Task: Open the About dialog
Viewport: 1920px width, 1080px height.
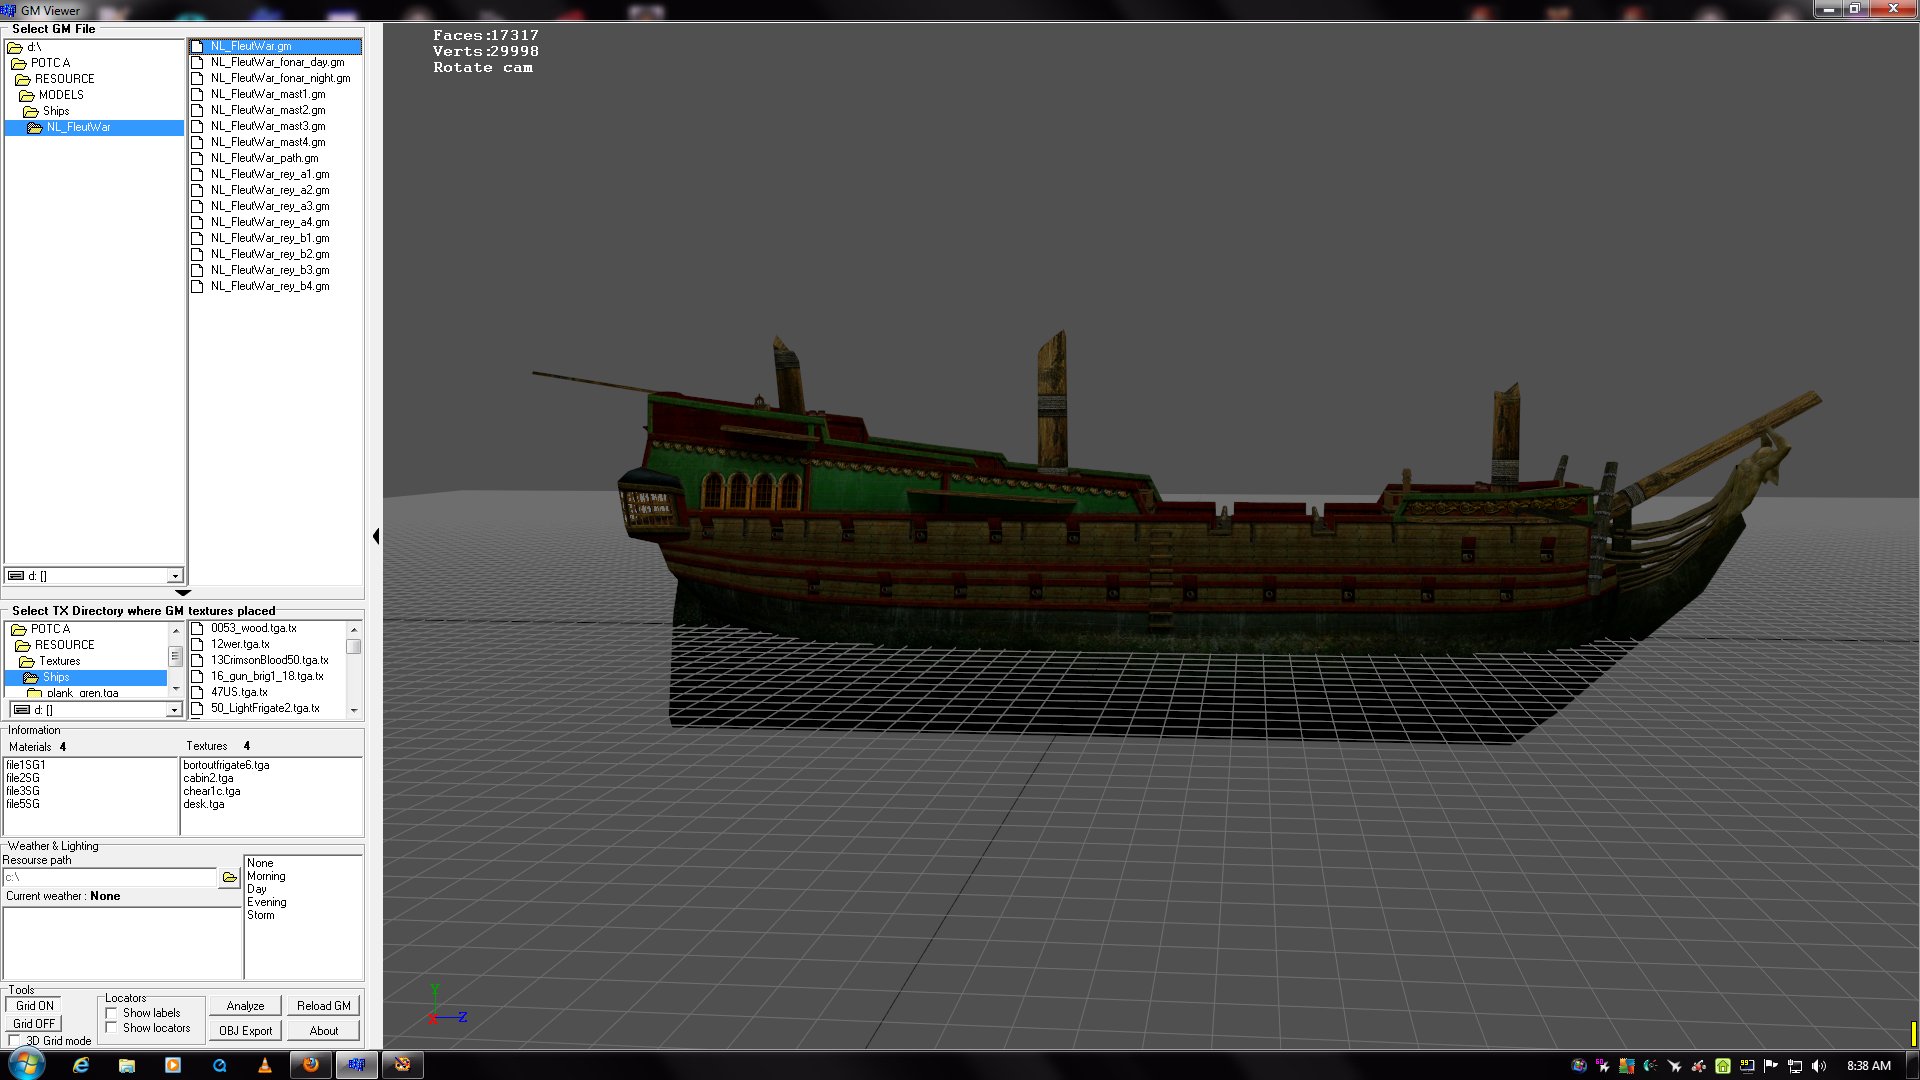Action: [324, 1031]
